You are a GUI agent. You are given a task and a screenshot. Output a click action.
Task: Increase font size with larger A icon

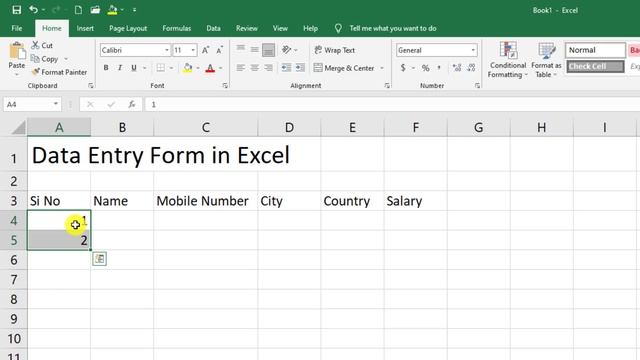[206, 50]
